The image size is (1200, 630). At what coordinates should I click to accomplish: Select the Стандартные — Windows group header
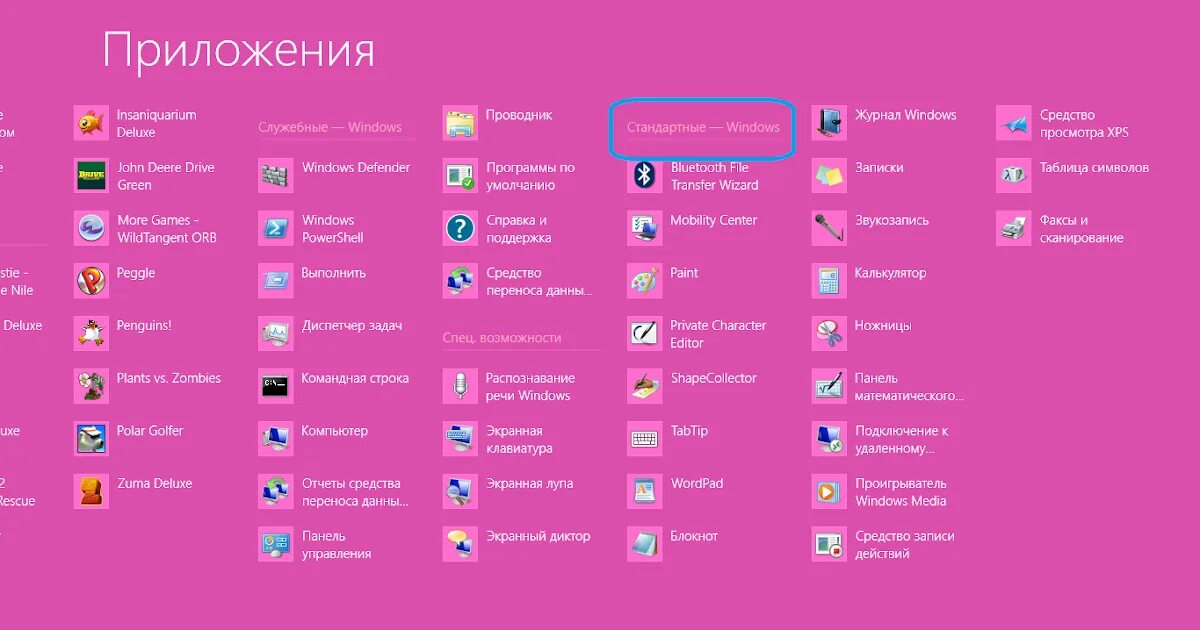click(703, 127)
